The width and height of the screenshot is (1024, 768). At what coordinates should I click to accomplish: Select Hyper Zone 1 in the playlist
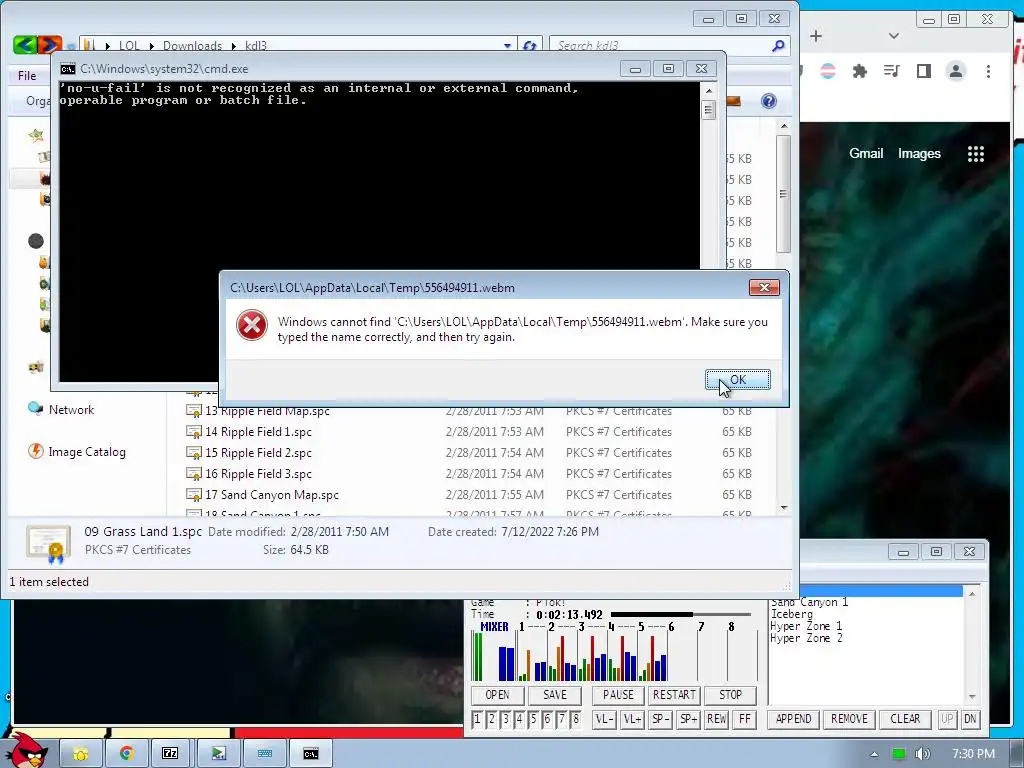(806, 626)
